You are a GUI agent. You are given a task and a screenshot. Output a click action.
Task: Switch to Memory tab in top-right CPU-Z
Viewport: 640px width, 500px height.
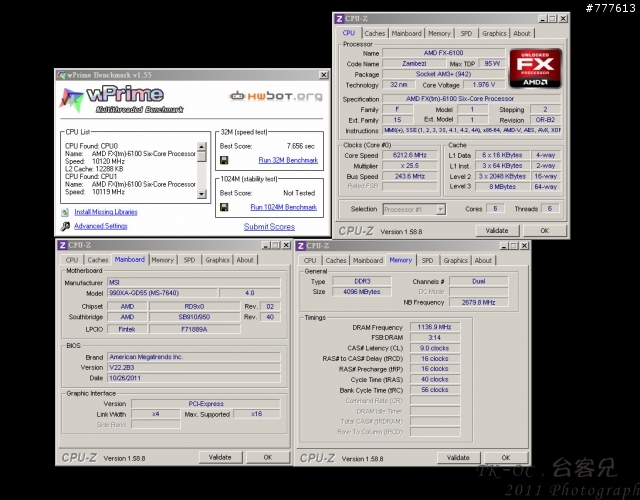439,33
